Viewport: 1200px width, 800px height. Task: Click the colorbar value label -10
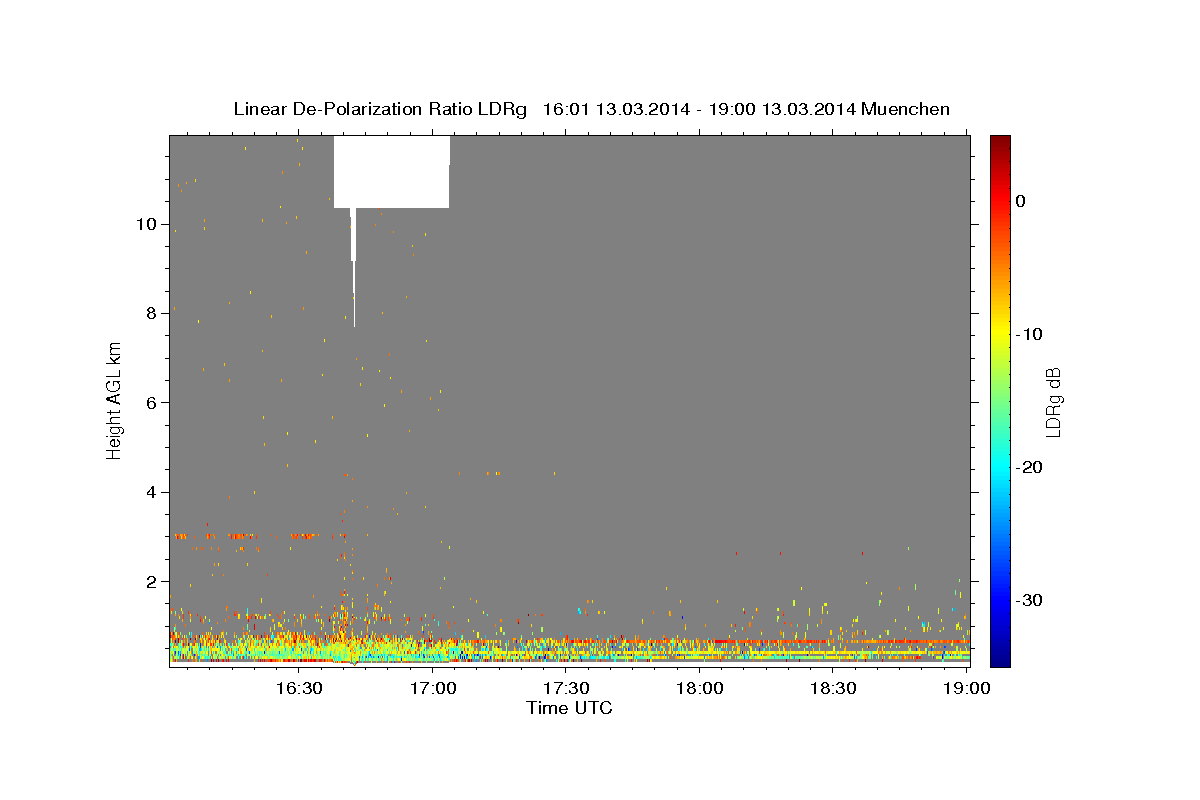coord(1028,334)
